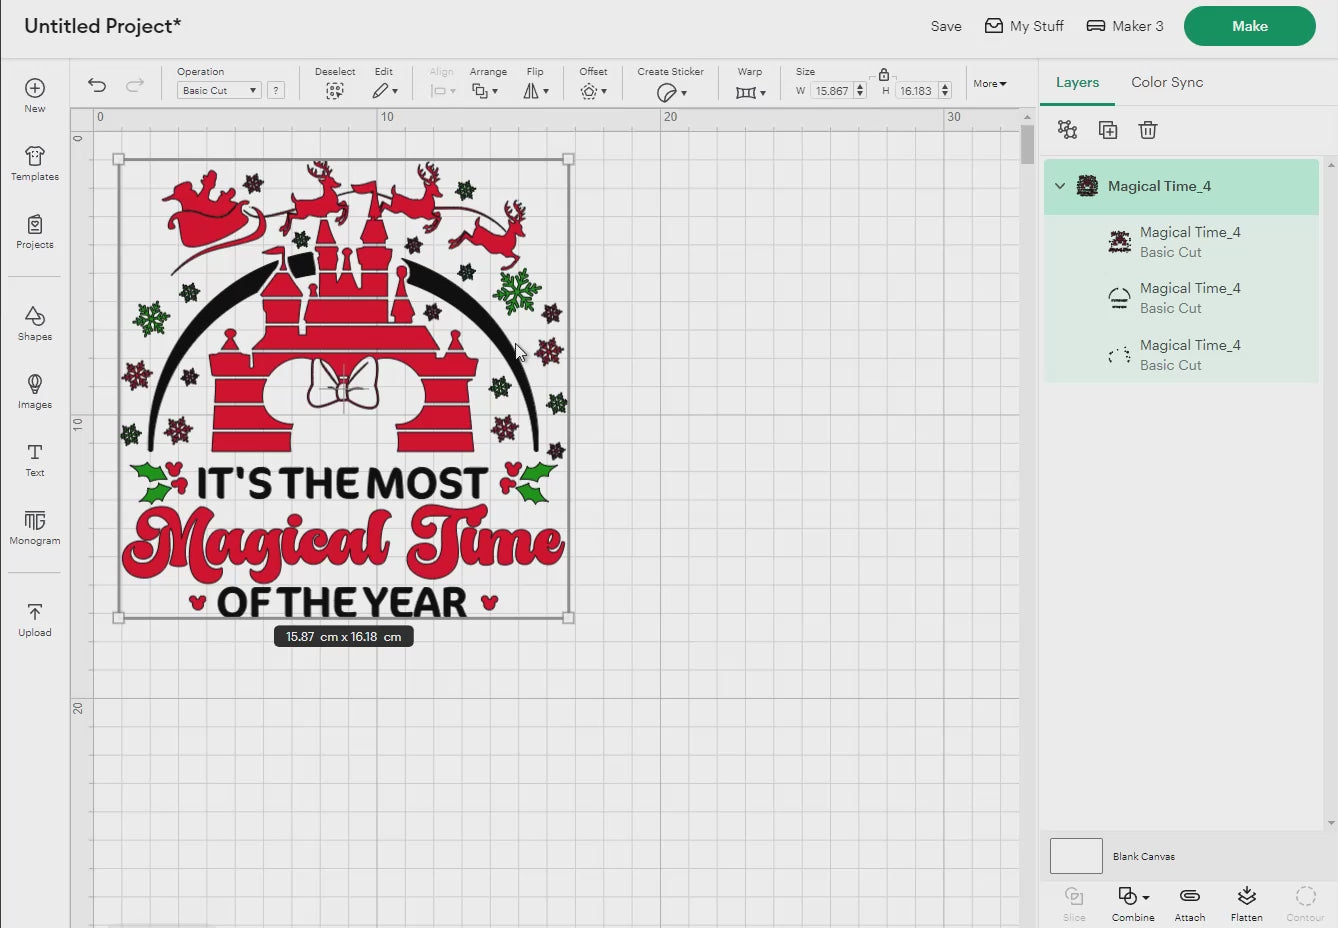Click the Untitled Project title
The image size is (1338, 928).
(103, 26)
